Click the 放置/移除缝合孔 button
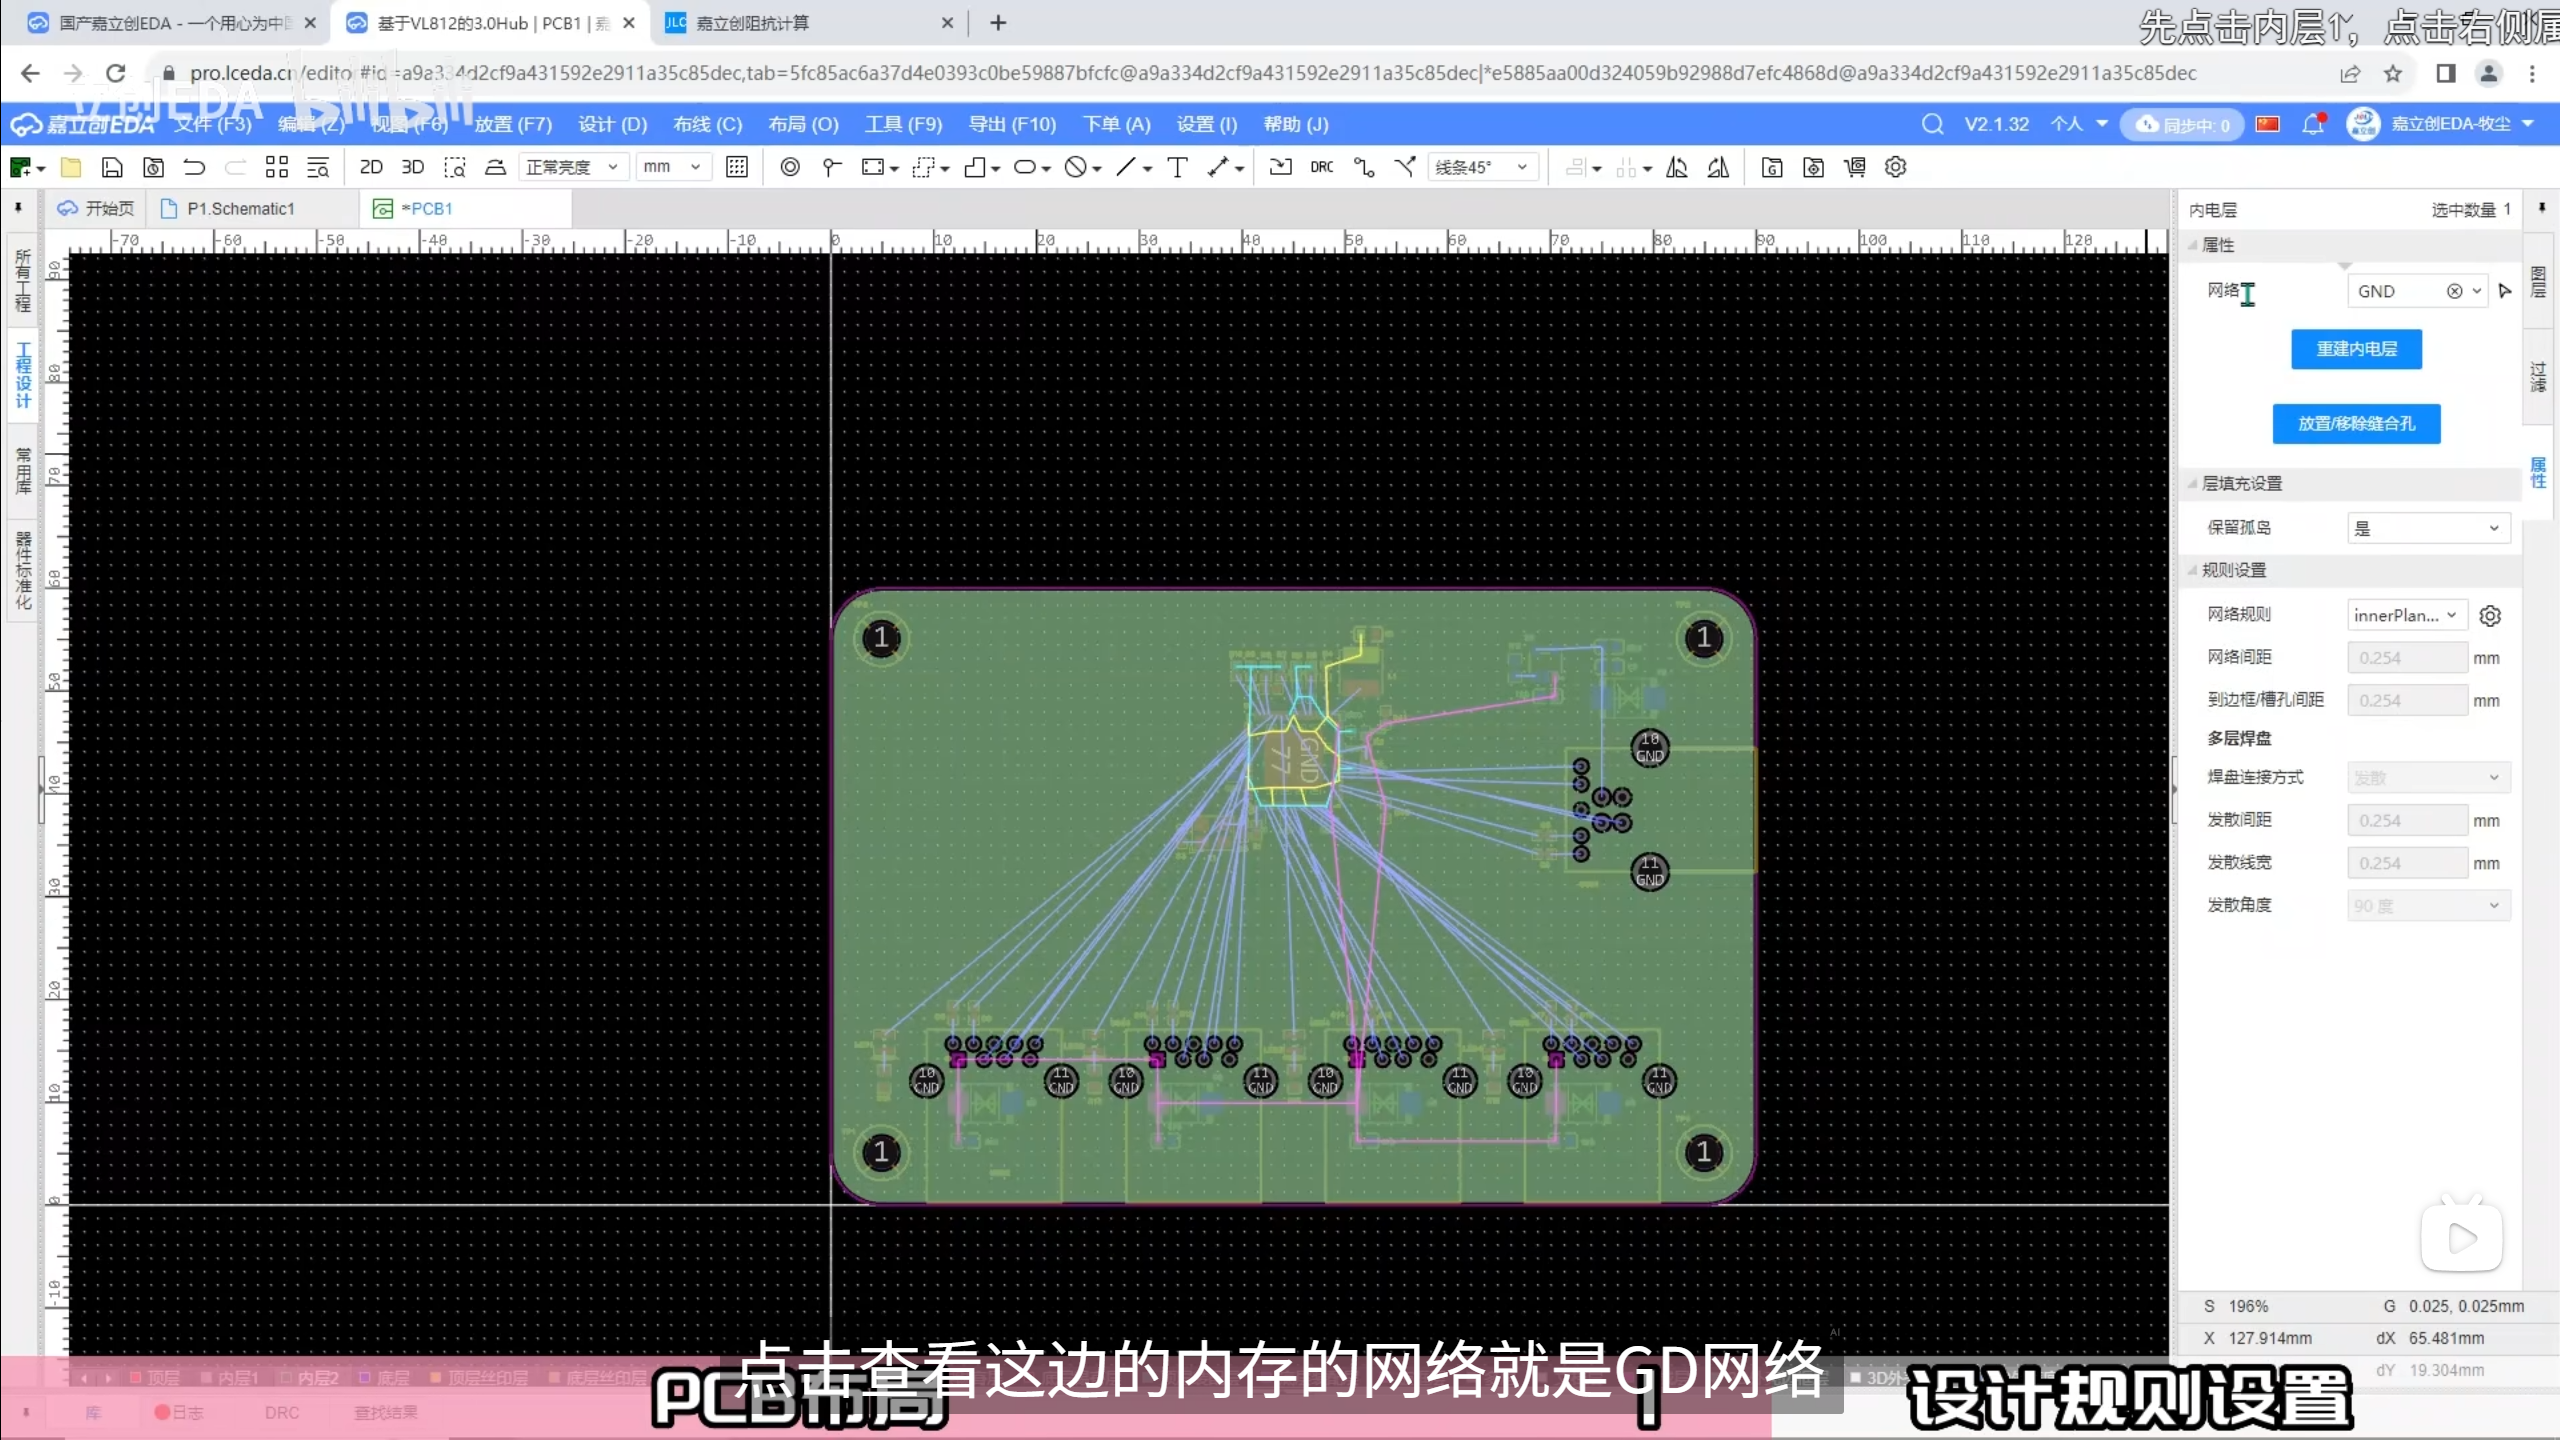The image size is (2560, 1440). point(2356,423)
